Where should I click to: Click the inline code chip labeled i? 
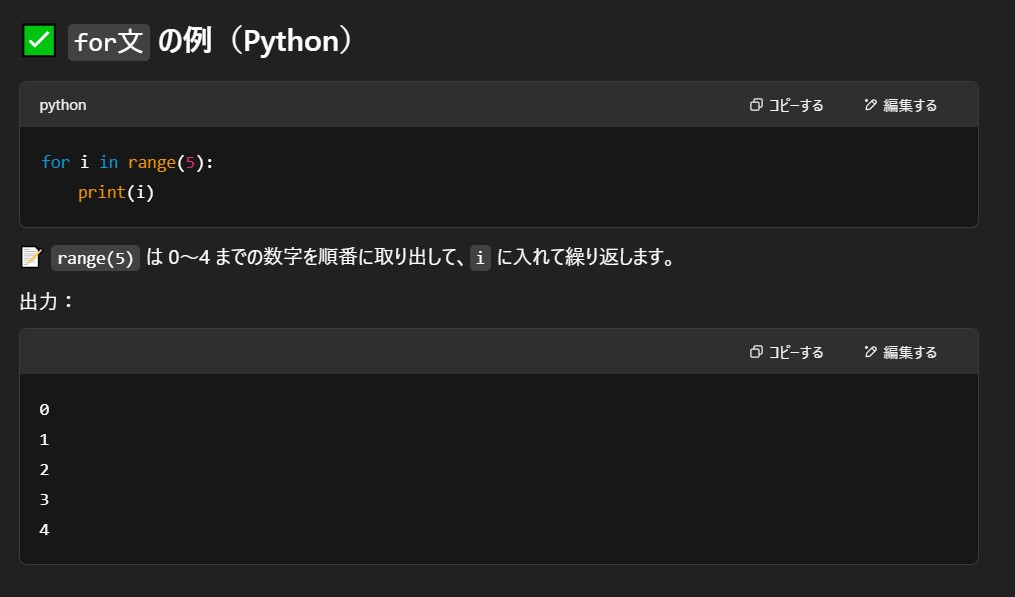pos(480,258)
